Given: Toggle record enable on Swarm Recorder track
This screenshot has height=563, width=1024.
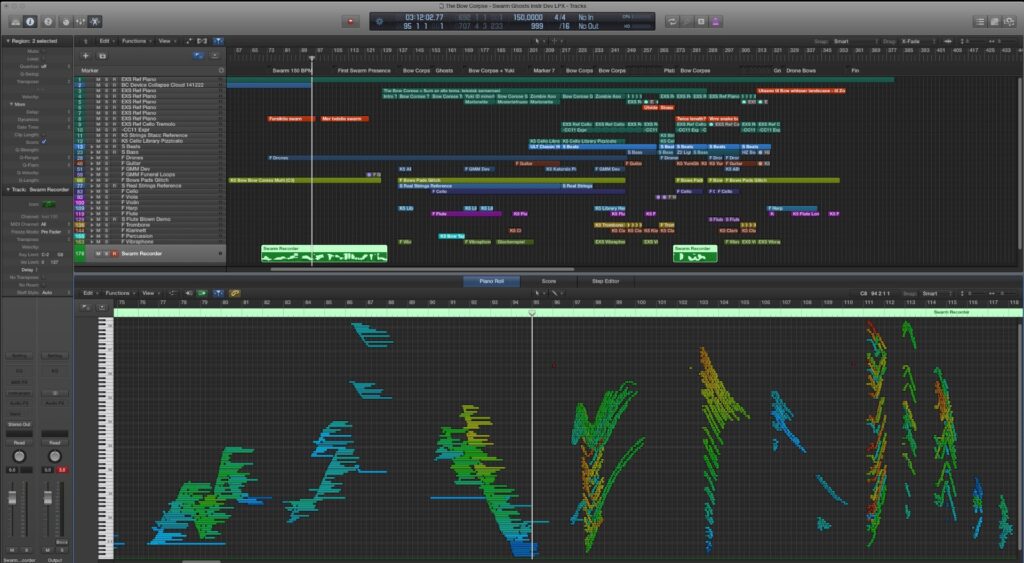Looking at the screenshot, I should [x=115, y=253].
